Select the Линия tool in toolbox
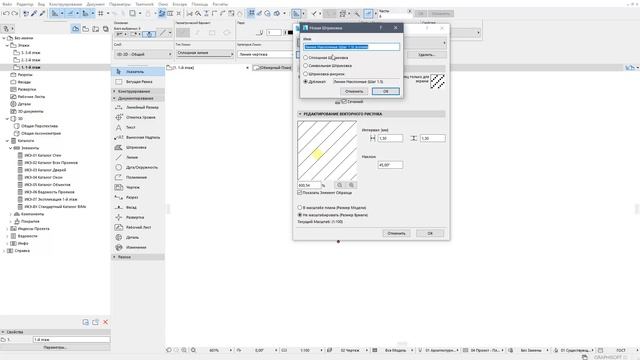This screenshot has height=360, width=640. pos(138,157)
